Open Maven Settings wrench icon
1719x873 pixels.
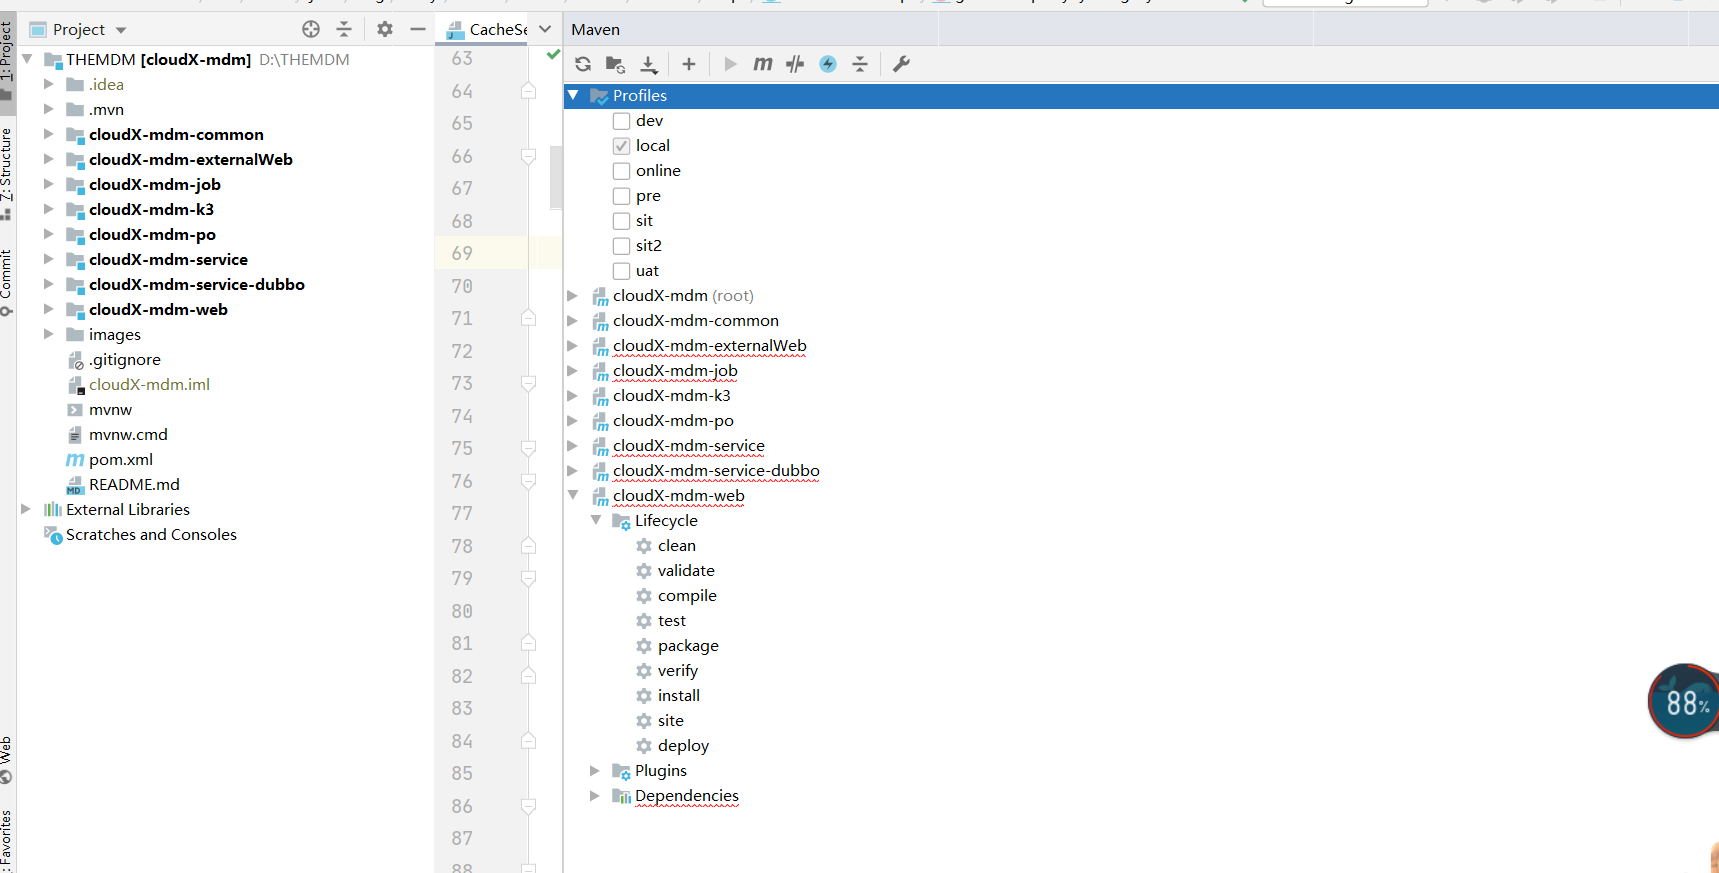tap(901, 64)
